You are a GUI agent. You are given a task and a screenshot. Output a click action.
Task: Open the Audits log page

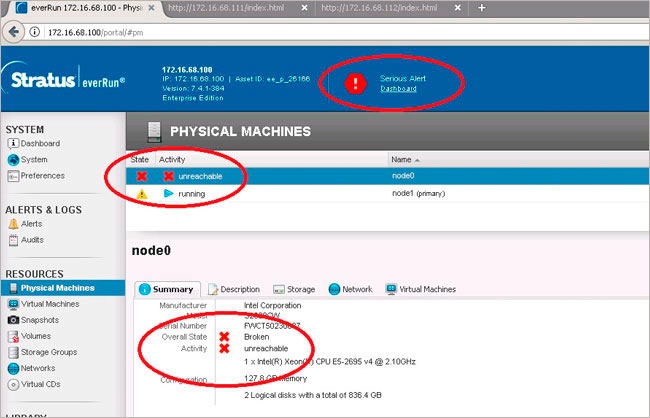(32, 240)
